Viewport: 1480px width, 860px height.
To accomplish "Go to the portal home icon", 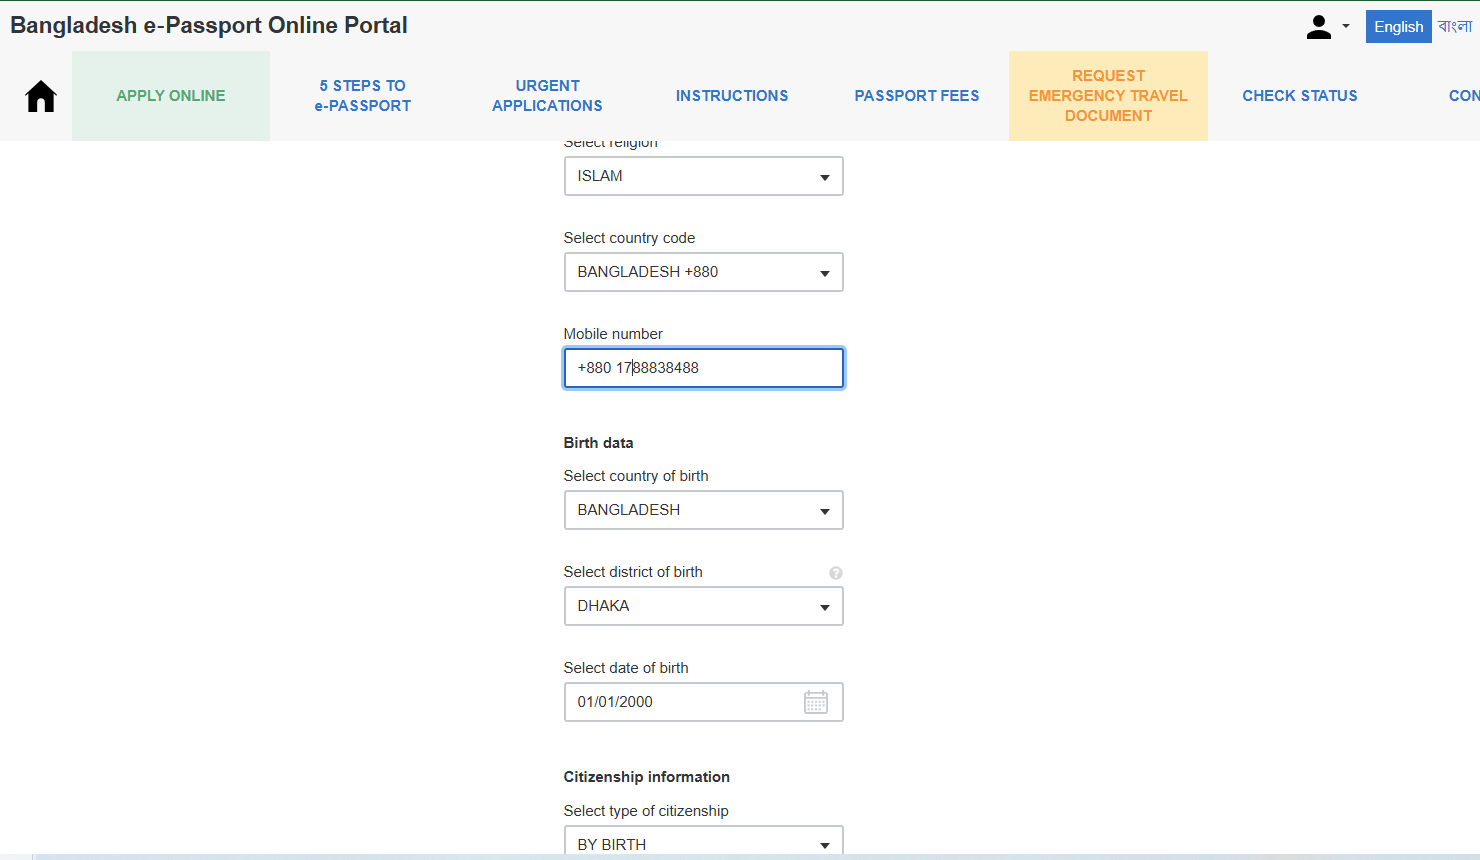I will click(x=41, y=96).
